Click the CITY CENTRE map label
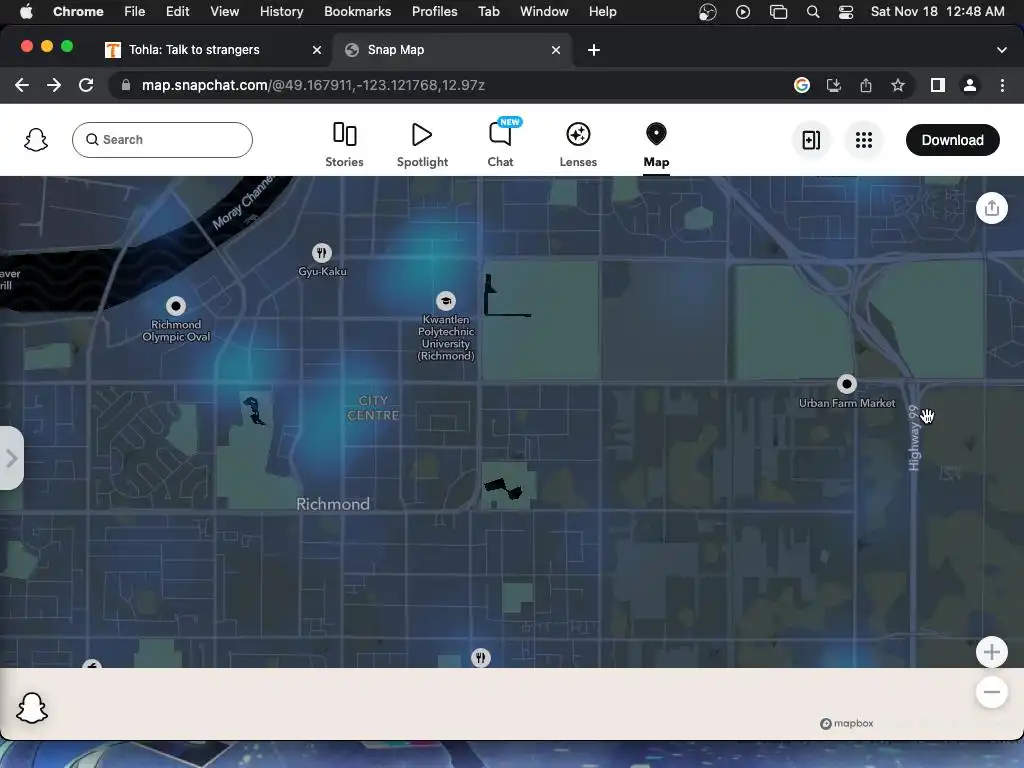 point(373,408)
